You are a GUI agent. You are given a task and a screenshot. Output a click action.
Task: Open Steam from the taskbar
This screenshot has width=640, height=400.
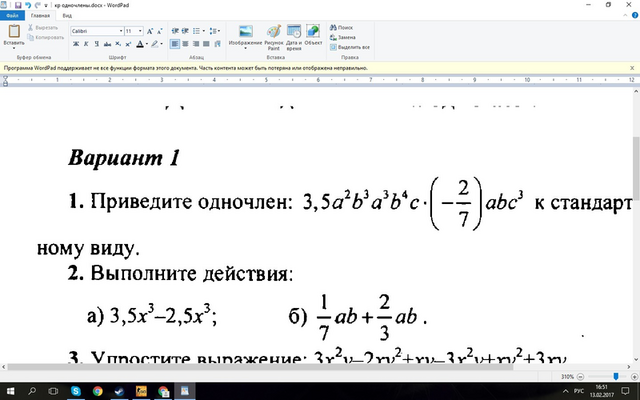pos(119,391)
